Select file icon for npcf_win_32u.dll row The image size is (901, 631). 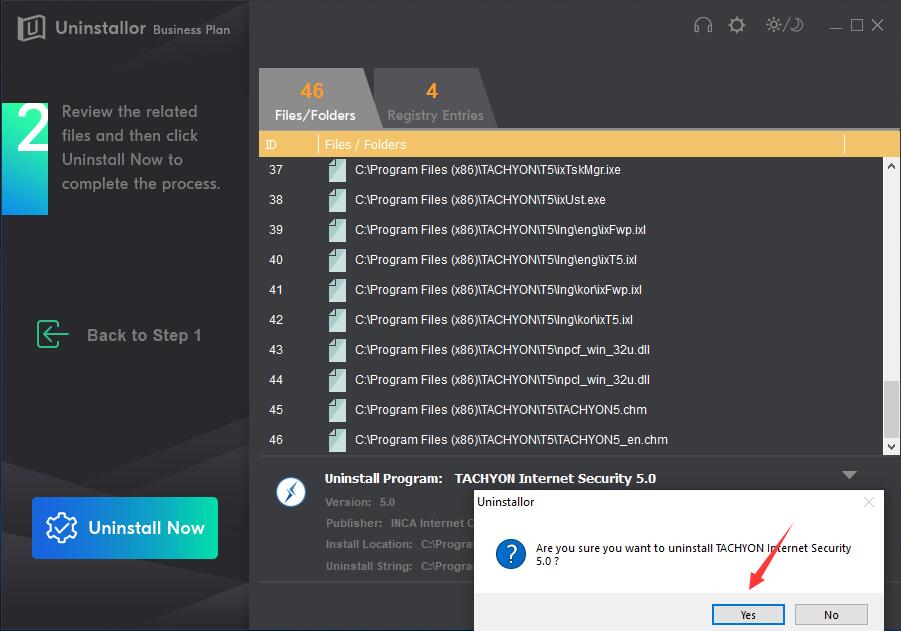337,350
